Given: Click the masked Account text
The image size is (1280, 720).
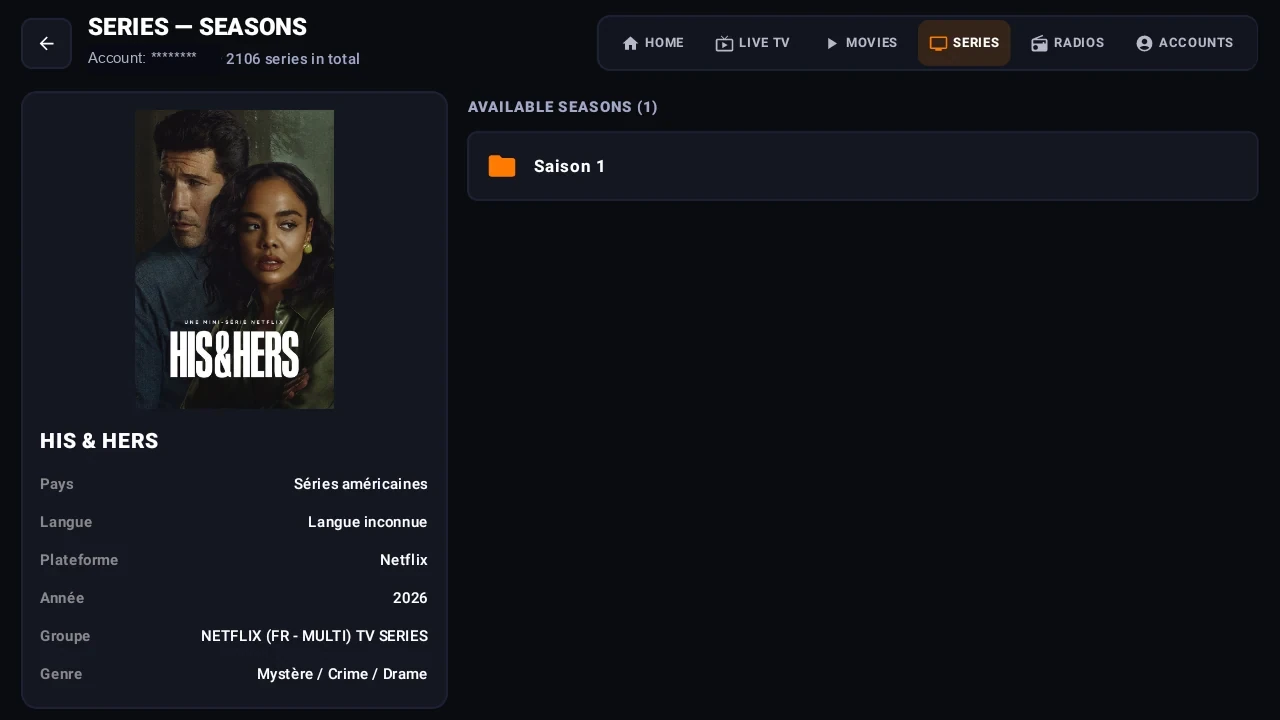Looking at the screenshot, I should [x=142, y=58].
